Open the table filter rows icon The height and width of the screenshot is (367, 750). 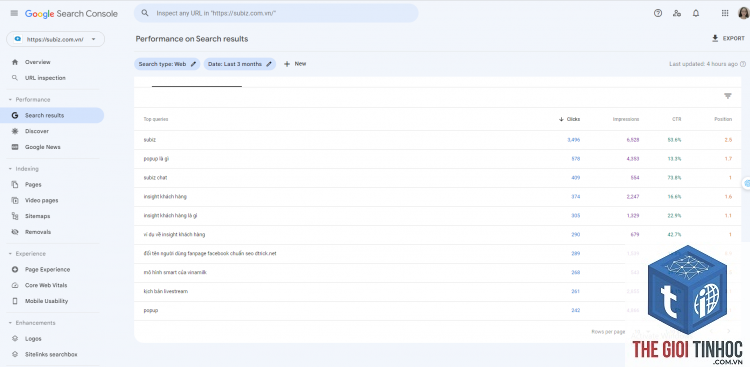[x=728, y=96]
